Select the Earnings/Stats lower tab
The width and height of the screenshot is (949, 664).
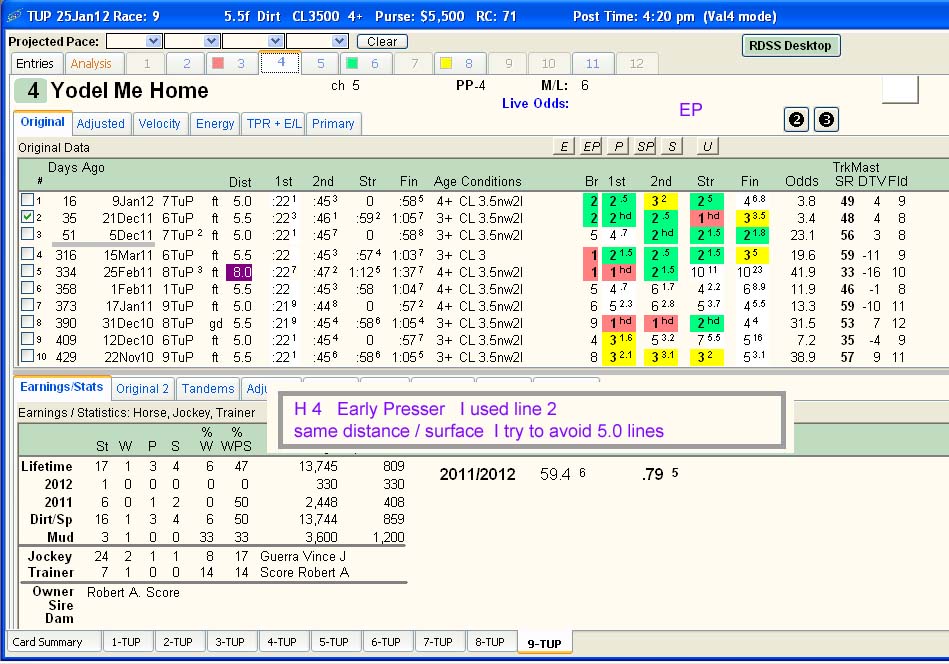(x=62, y=387)
